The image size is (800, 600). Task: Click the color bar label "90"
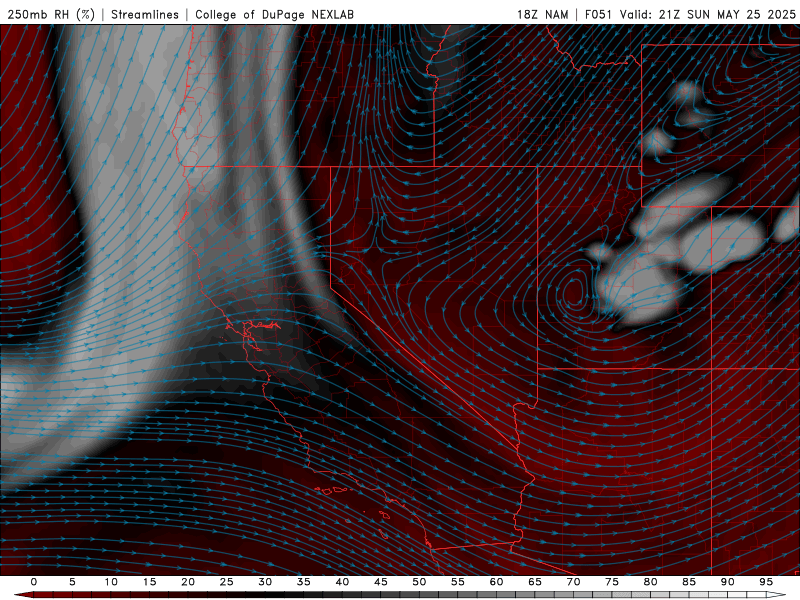click(x=727, y=582)
